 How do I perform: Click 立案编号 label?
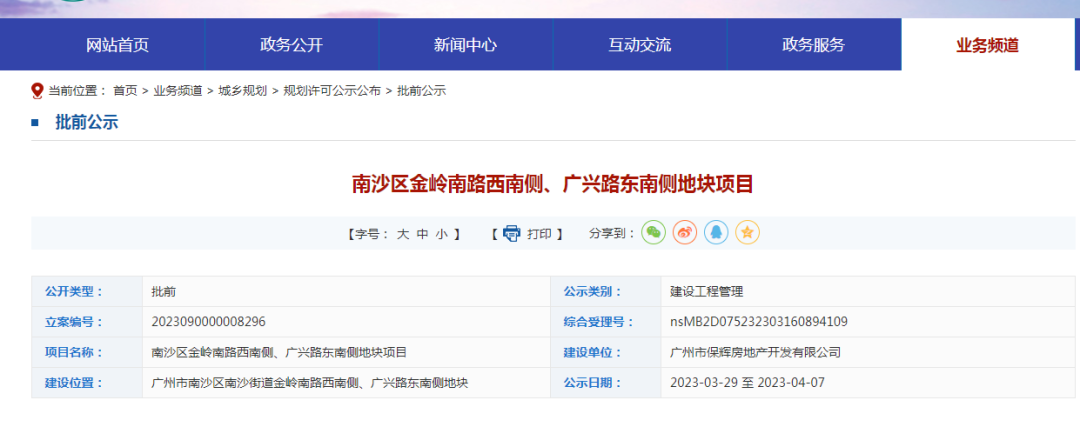tap(74, 322)
